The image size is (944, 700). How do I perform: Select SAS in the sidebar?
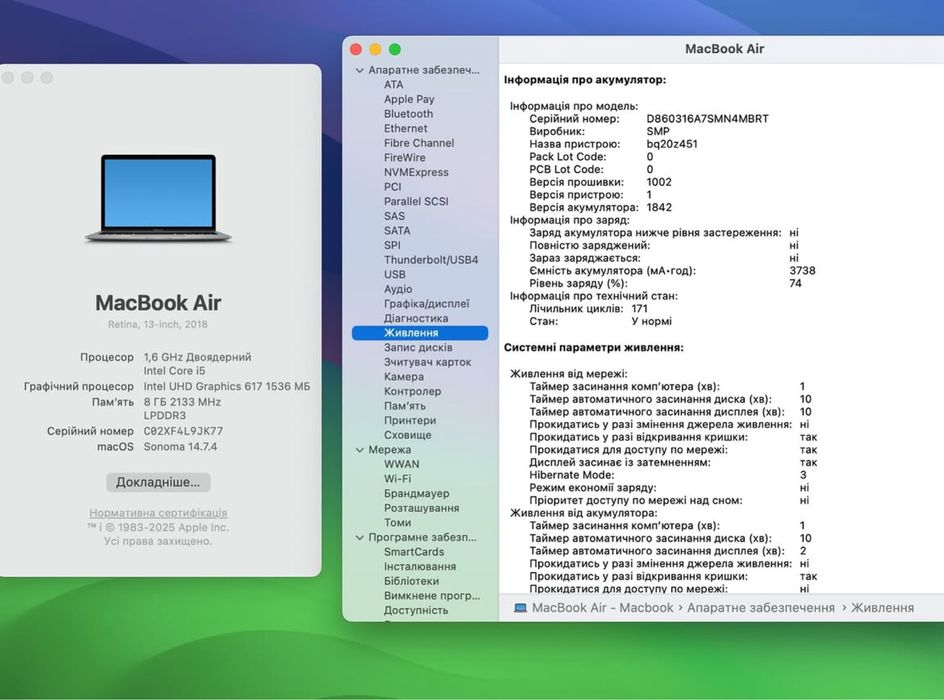(394, 216)
